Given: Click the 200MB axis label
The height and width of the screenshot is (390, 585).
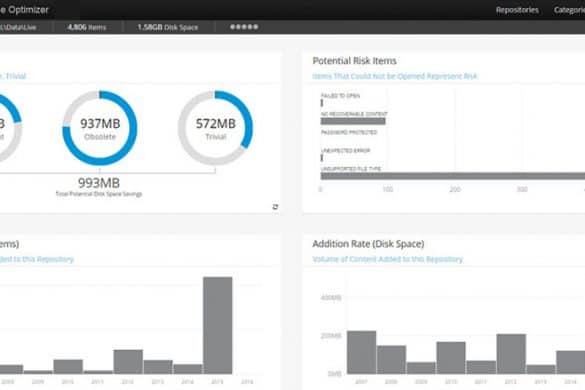Looking at the screenshot, I should click(331, 336).
